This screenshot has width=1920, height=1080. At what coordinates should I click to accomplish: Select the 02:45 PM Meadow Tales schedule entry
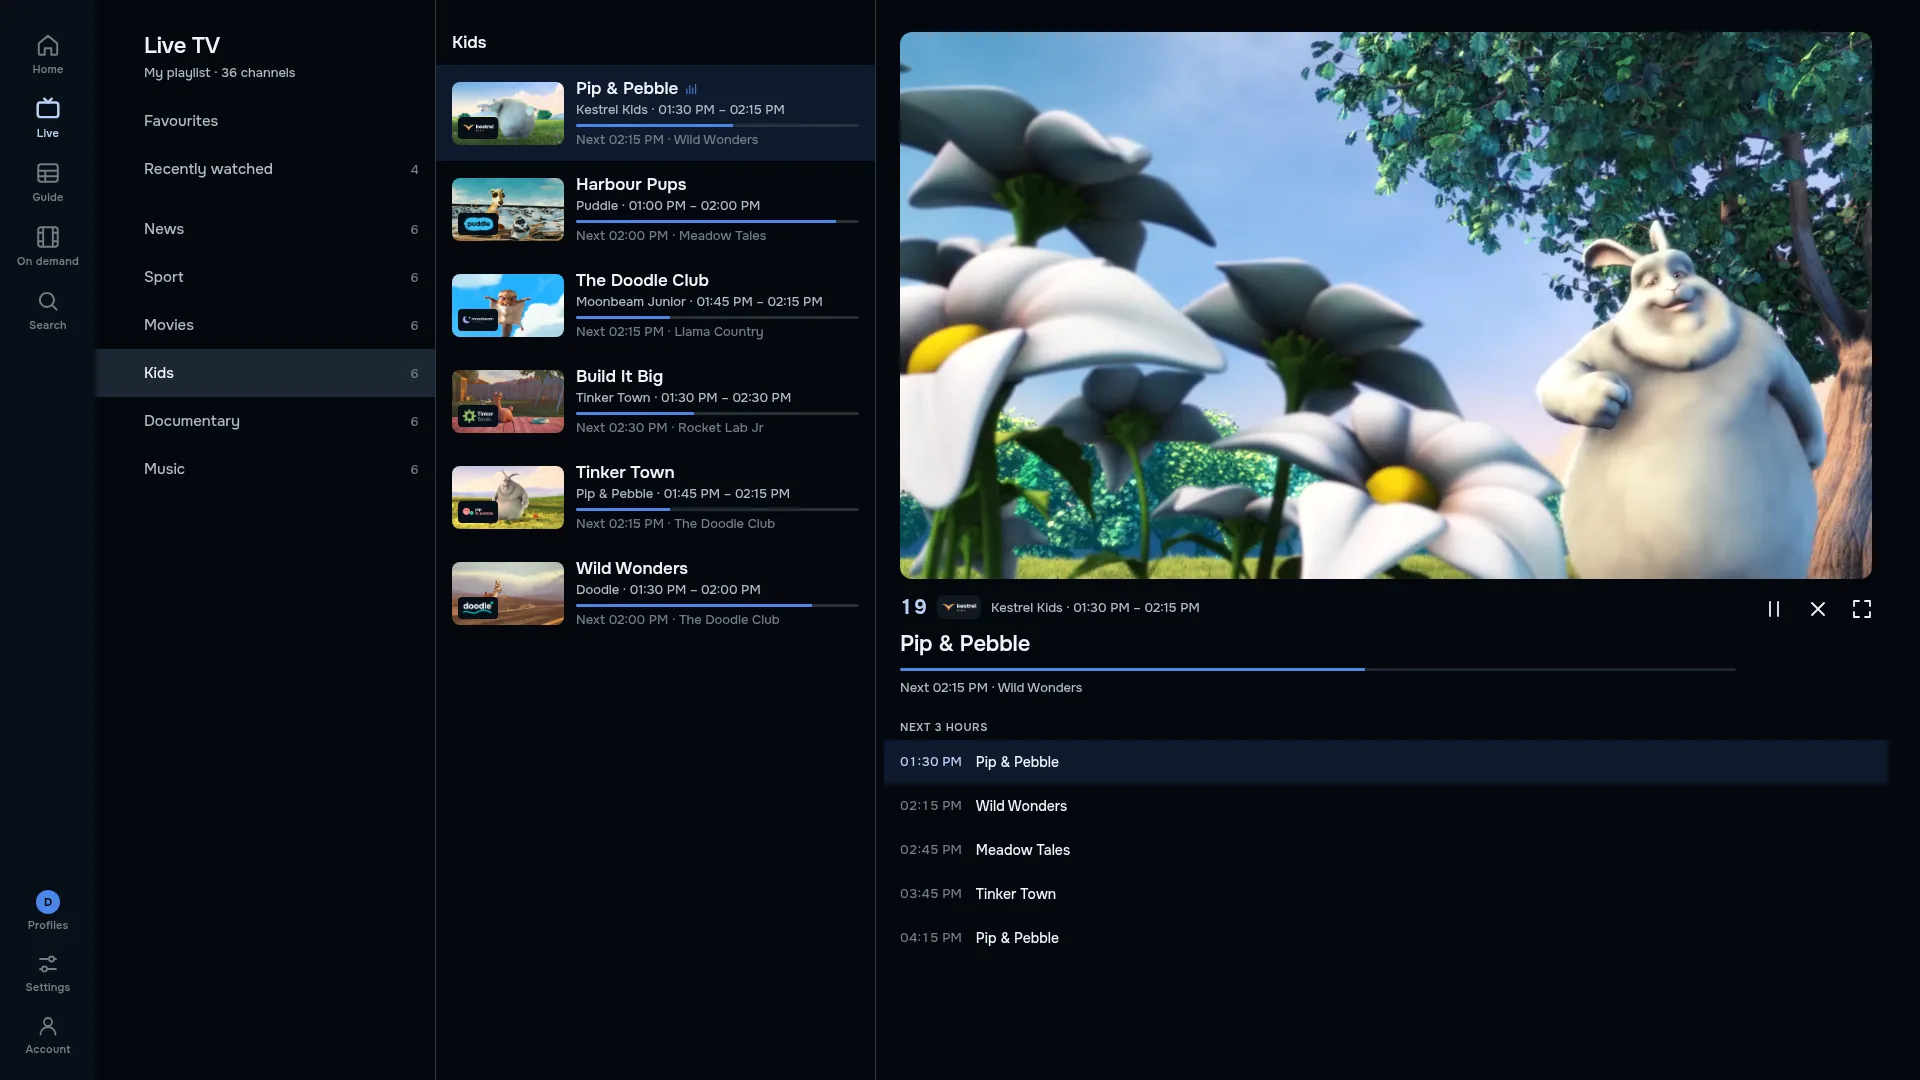1385,850
